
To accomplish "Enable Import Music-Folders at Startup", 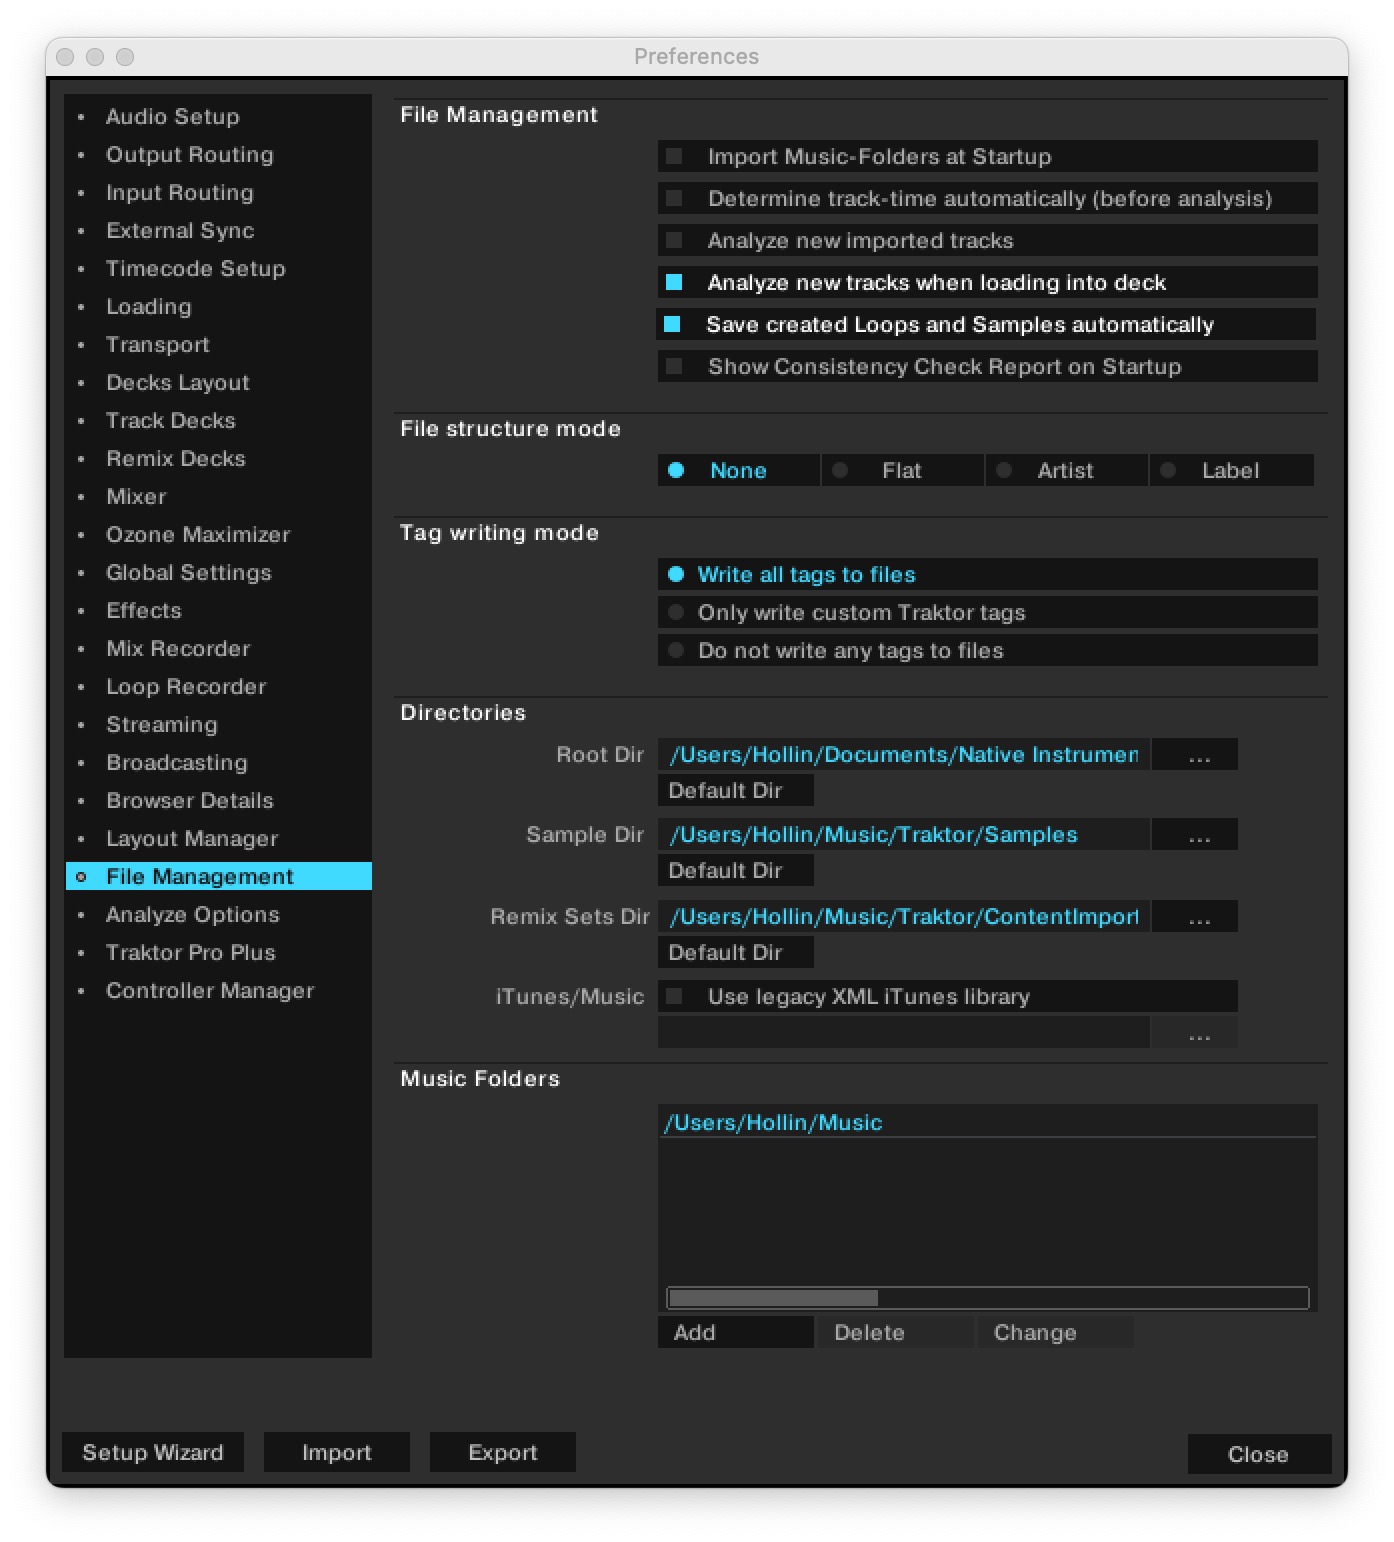I will click(675, 157).
